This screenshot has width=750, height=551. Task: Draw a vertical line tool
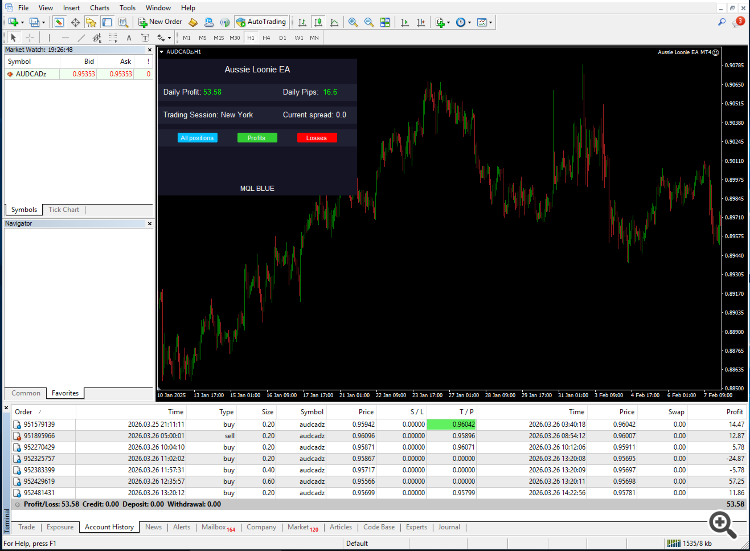click(49, 37)
